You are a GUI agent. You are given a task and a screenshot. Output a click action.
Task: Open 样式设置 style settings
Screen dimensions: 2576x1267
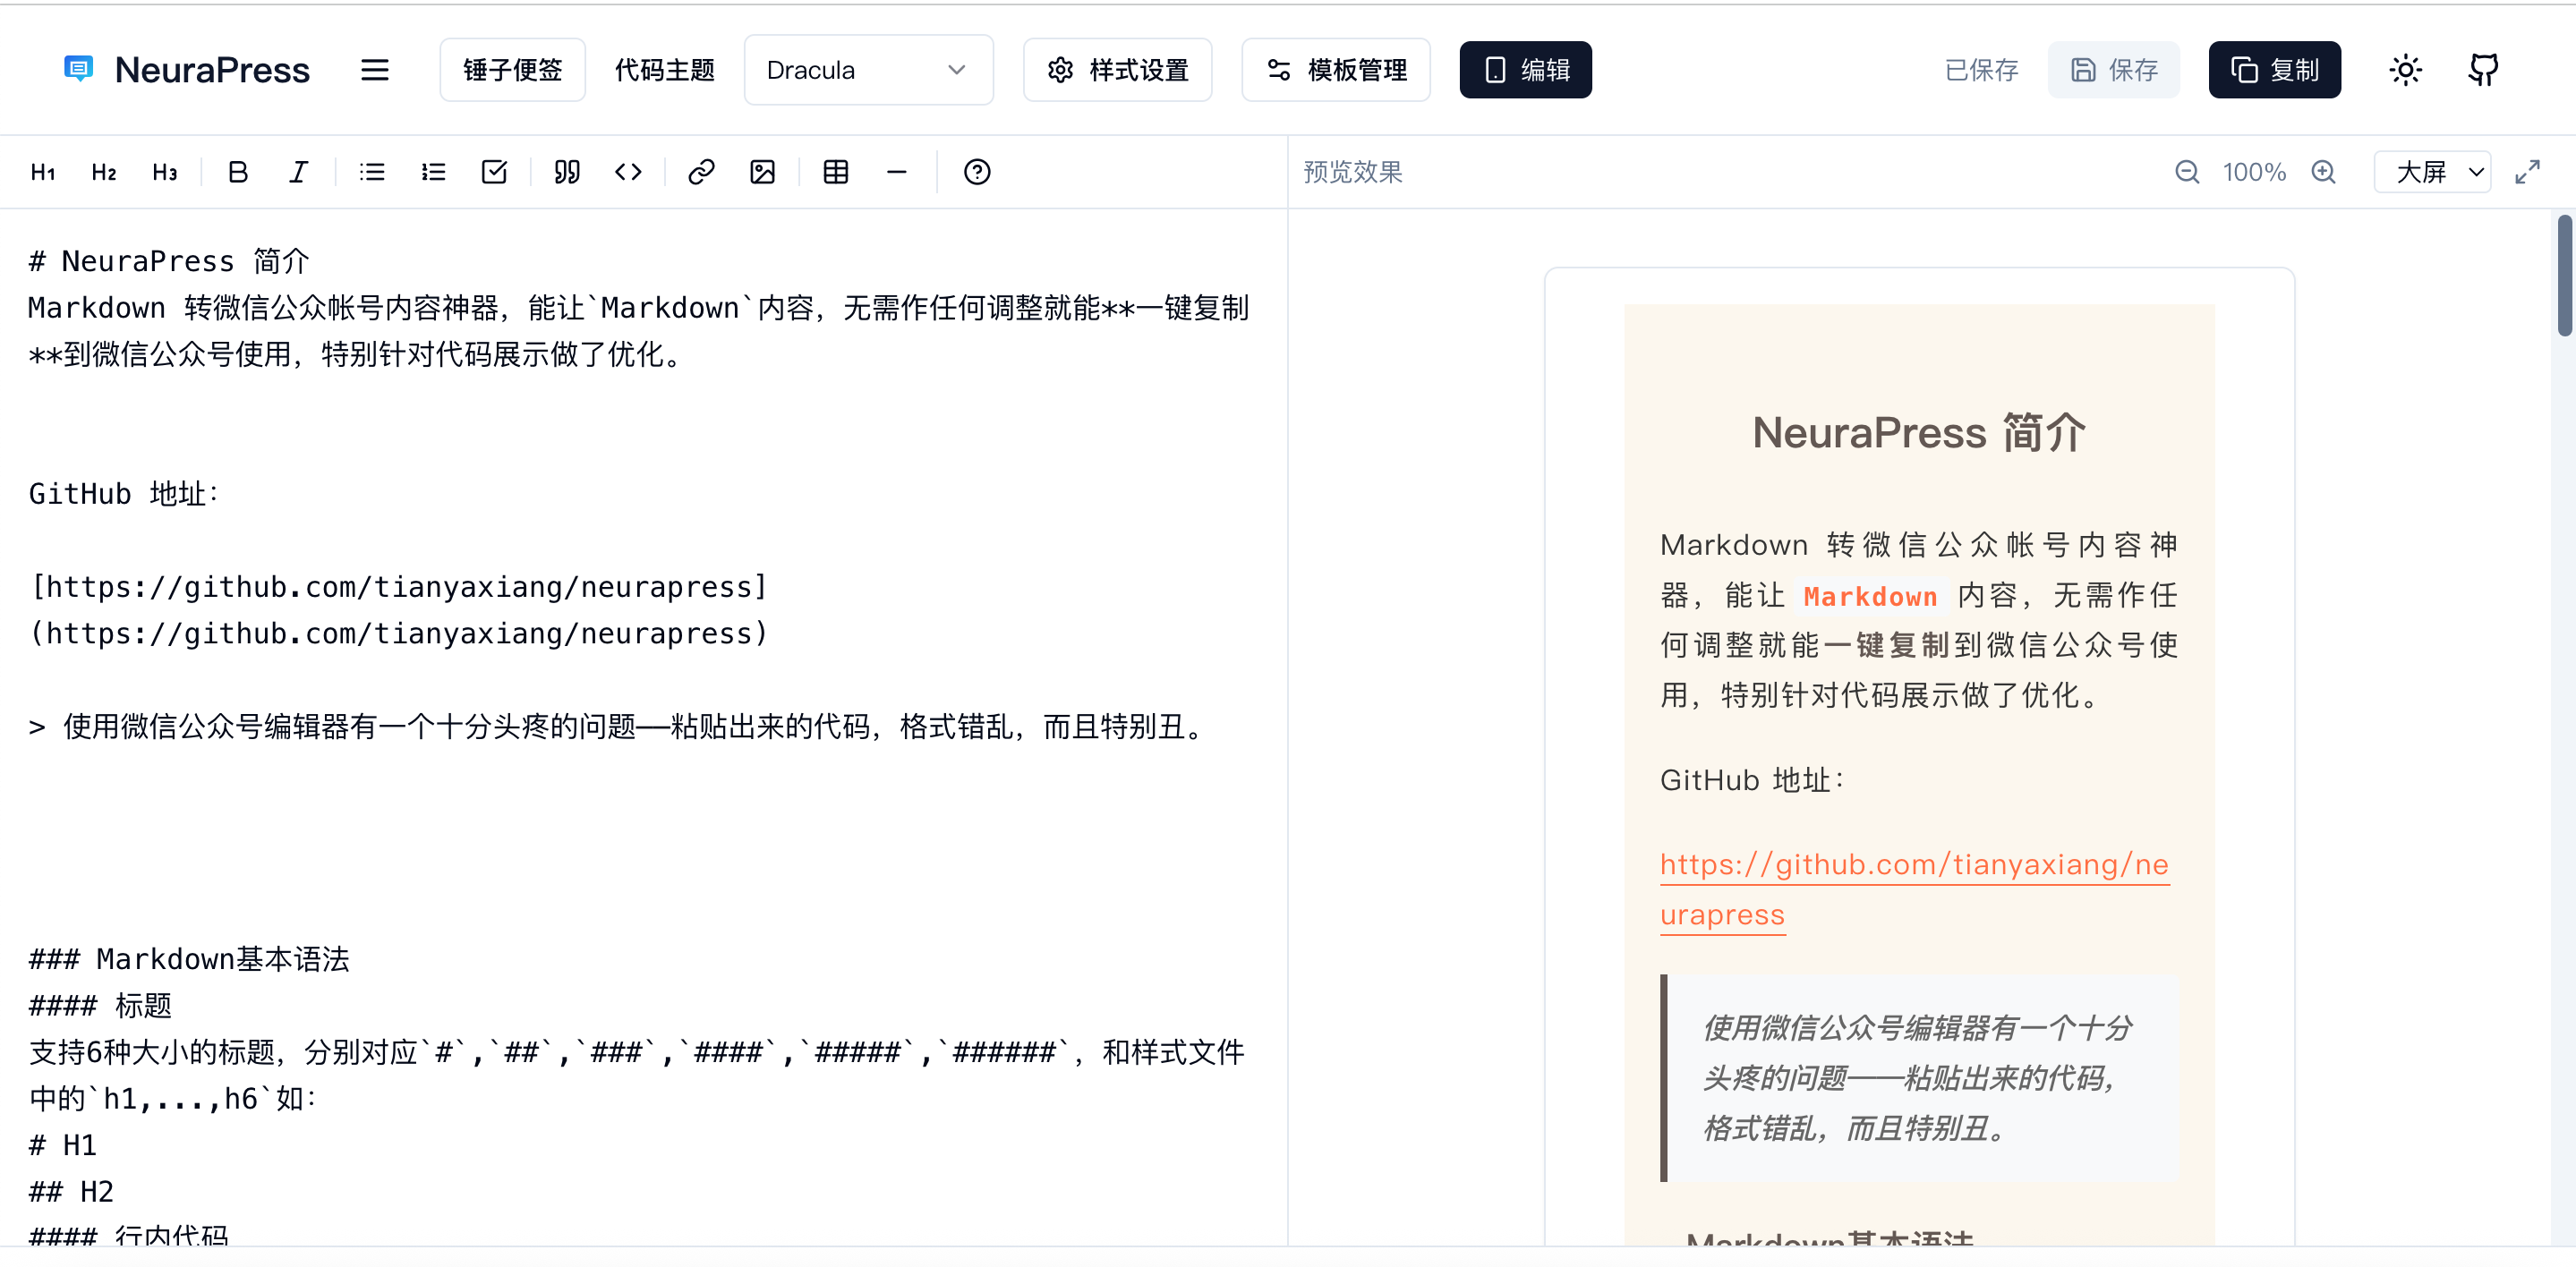[x=1117, y=70]
